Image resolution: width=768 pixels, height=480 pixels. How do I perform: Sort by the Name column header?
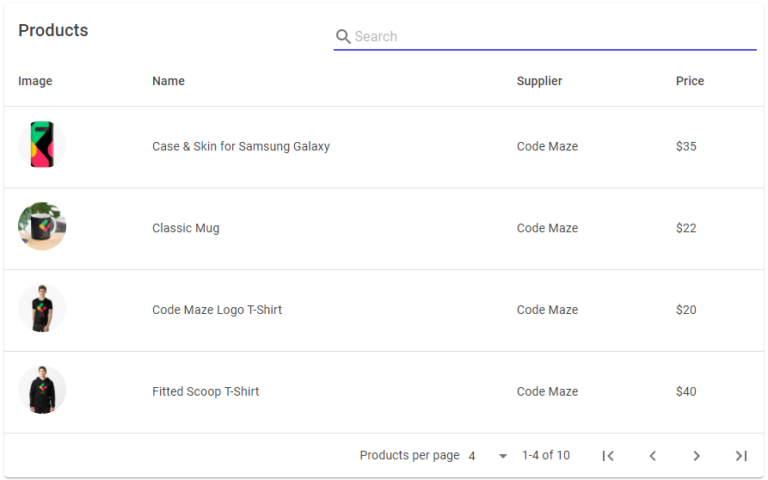(168, 81)
